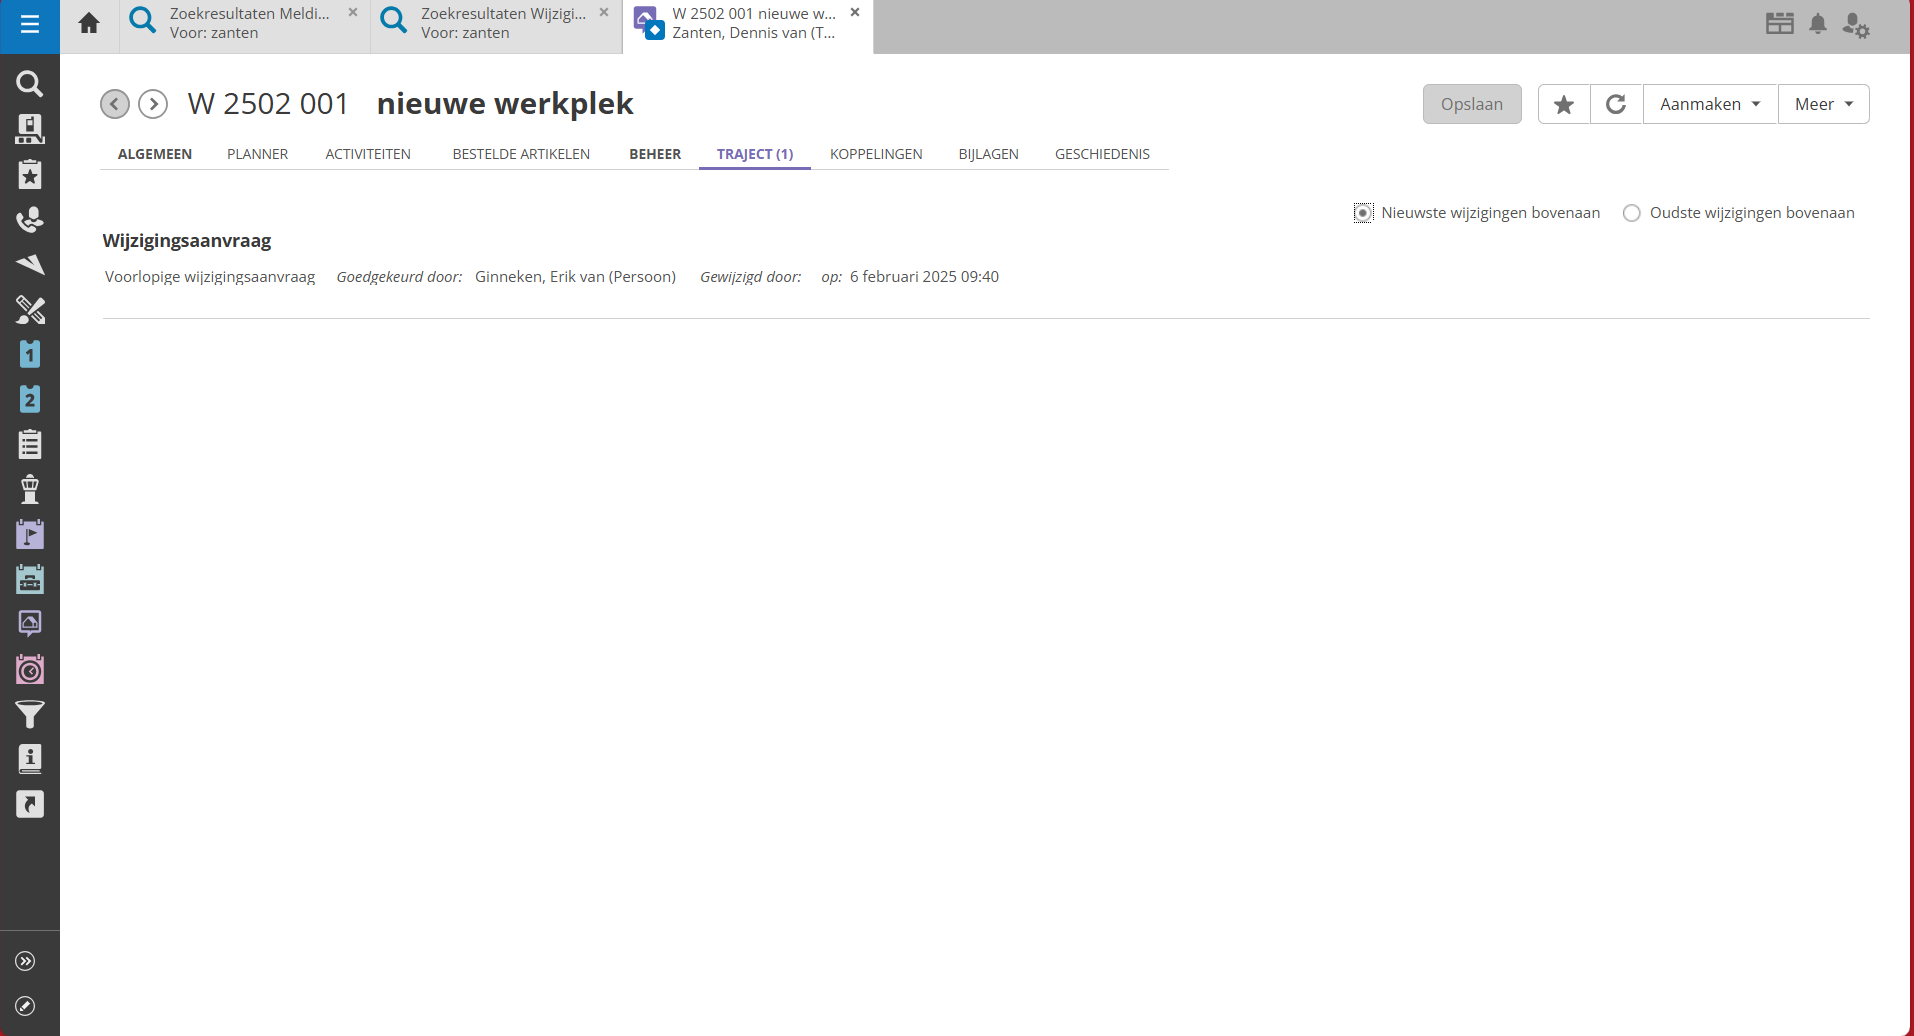Screen dimensions: 1914x1036
Task: Open the filter funnel sidebar icon
Action: pos(30,715)
